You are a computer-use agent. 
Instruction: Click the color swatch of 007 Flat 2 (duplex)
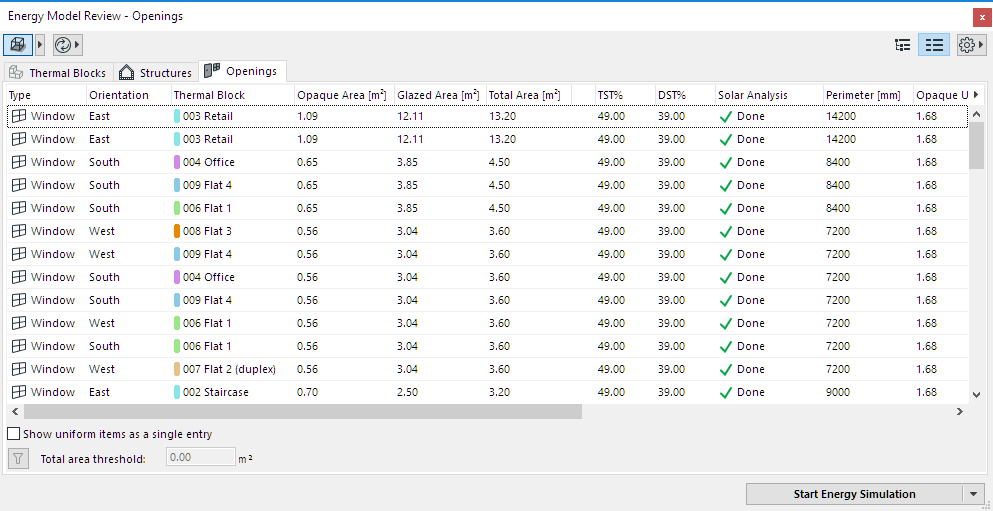pos(177,369)
